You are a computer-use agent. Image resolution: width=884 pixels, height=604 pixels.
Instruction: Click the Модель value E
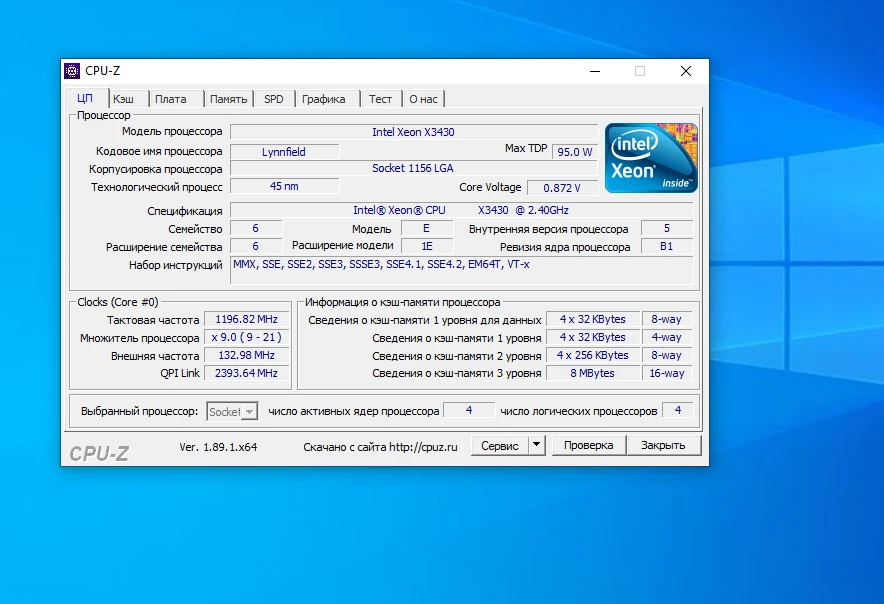coord(427,228)
